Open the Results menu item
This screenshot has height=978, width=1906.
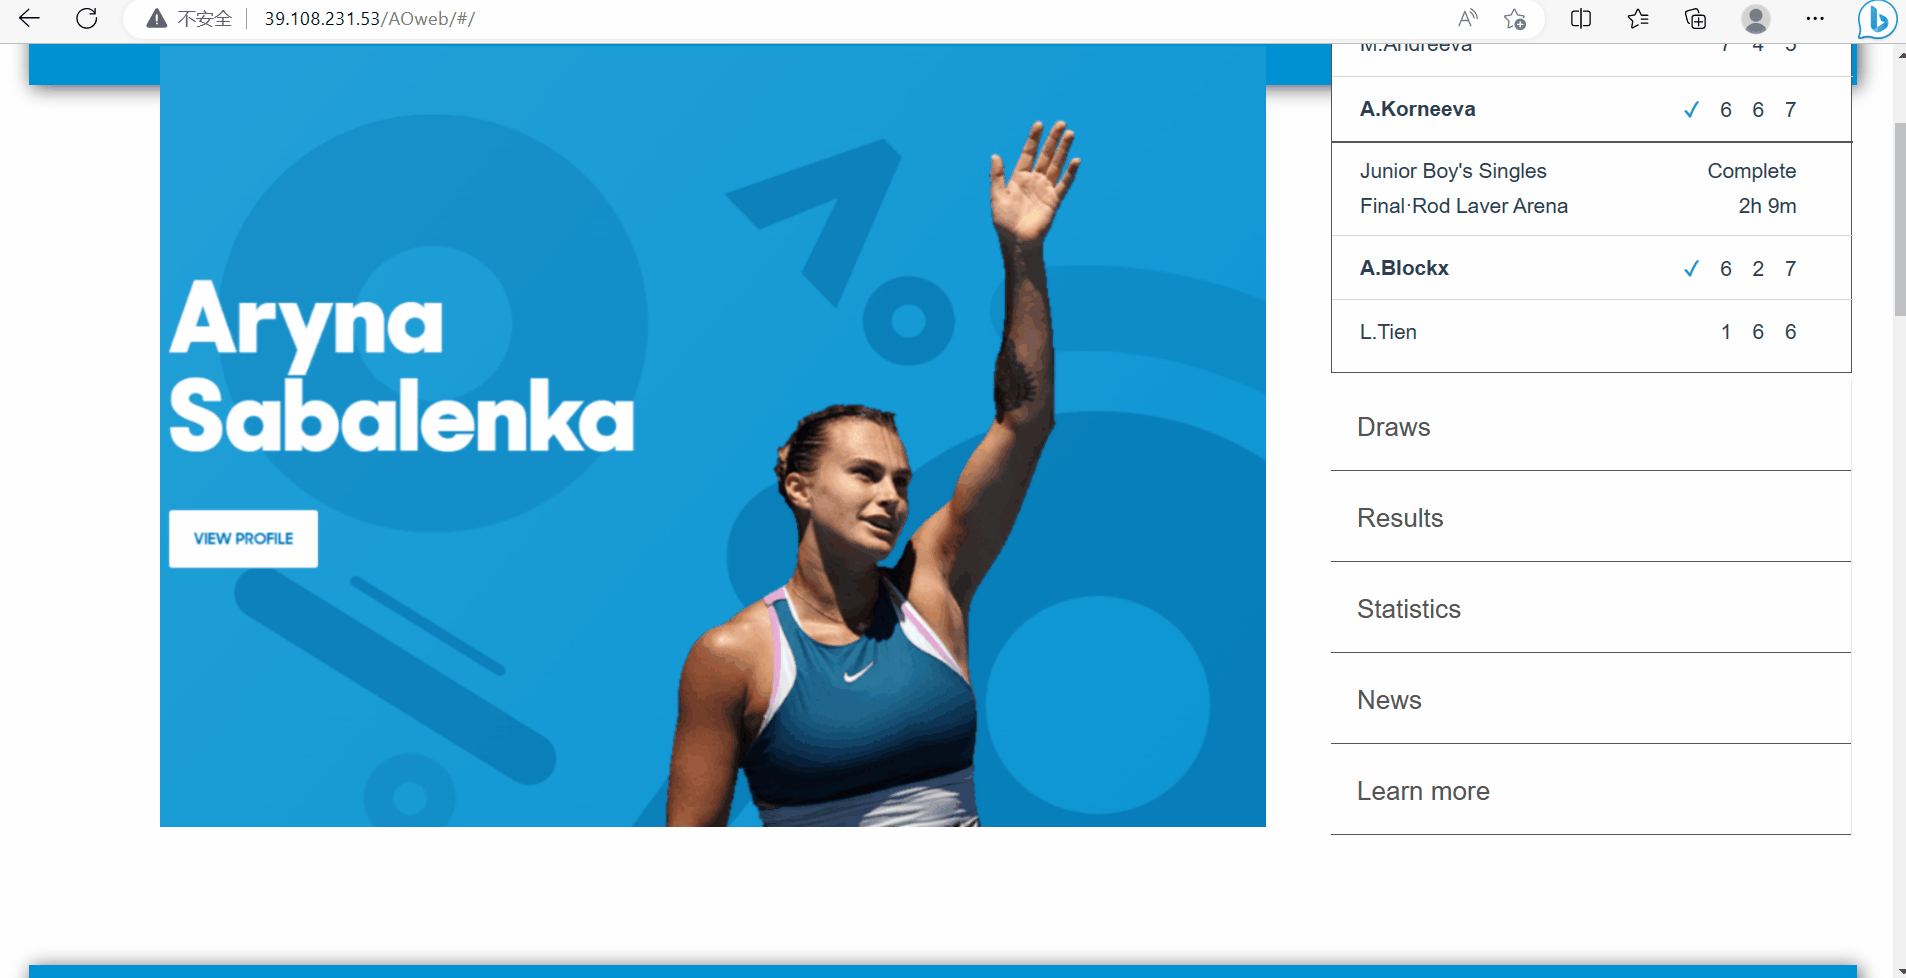tap(1591, 518)
